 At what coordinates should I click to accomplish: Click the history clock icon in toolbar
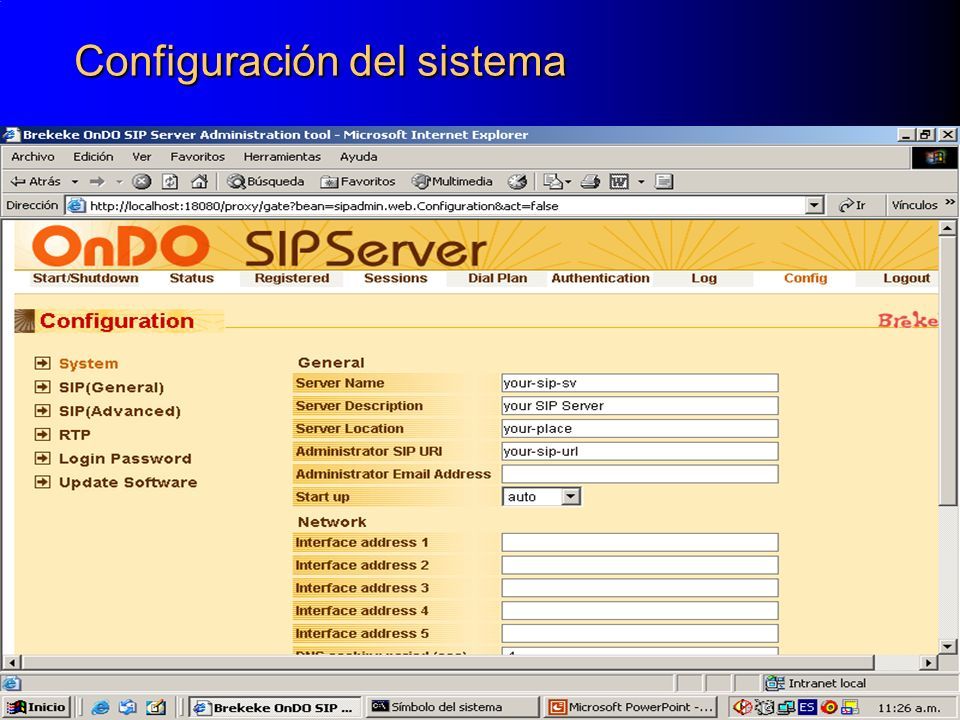pos(517,181)
